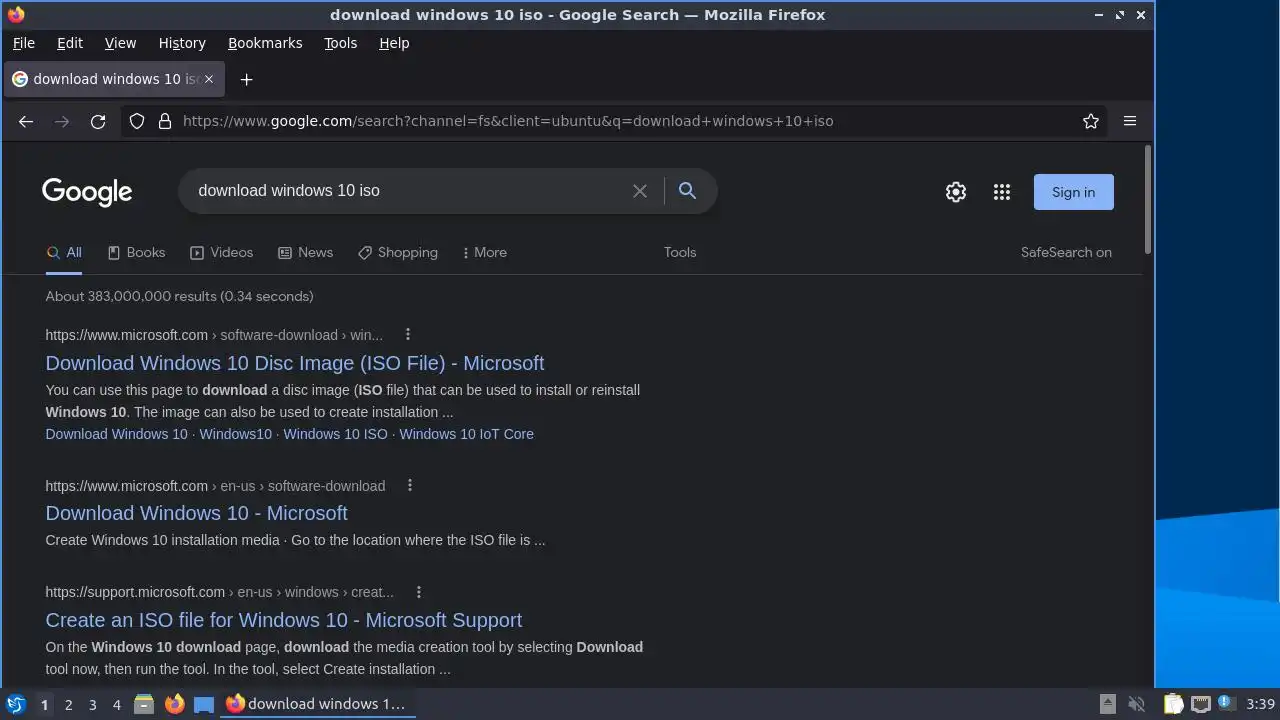
Task: Click the Sign in button
Action: click(x=1073, y=192)
